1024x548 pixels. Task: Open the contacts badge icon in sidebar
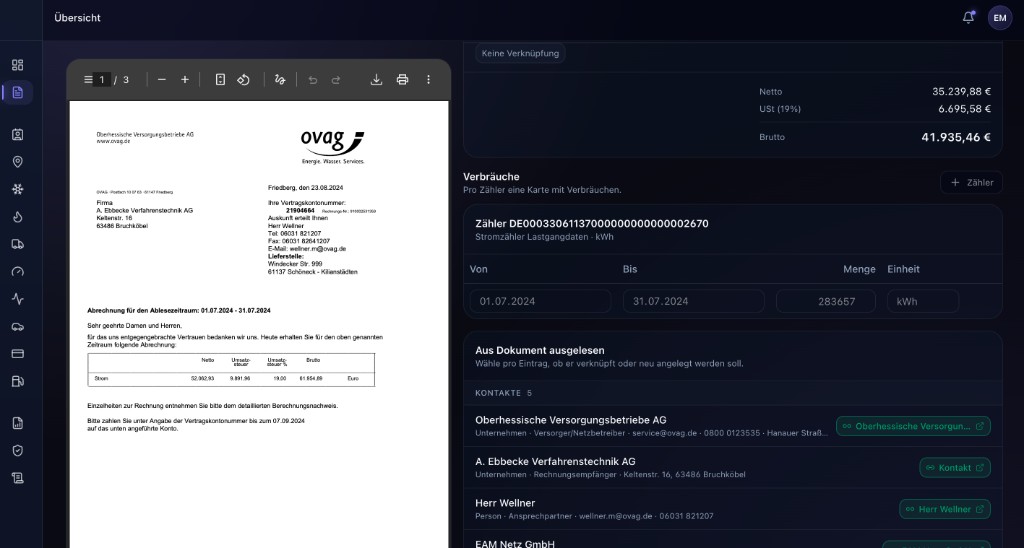point(18,134)
